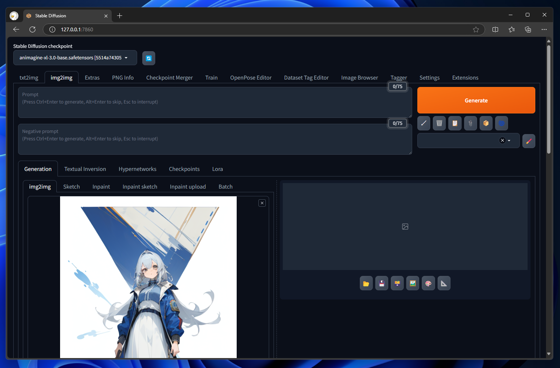
Task: Switch to the Sketch sub-tab
Action: click(x=71, y=187)
